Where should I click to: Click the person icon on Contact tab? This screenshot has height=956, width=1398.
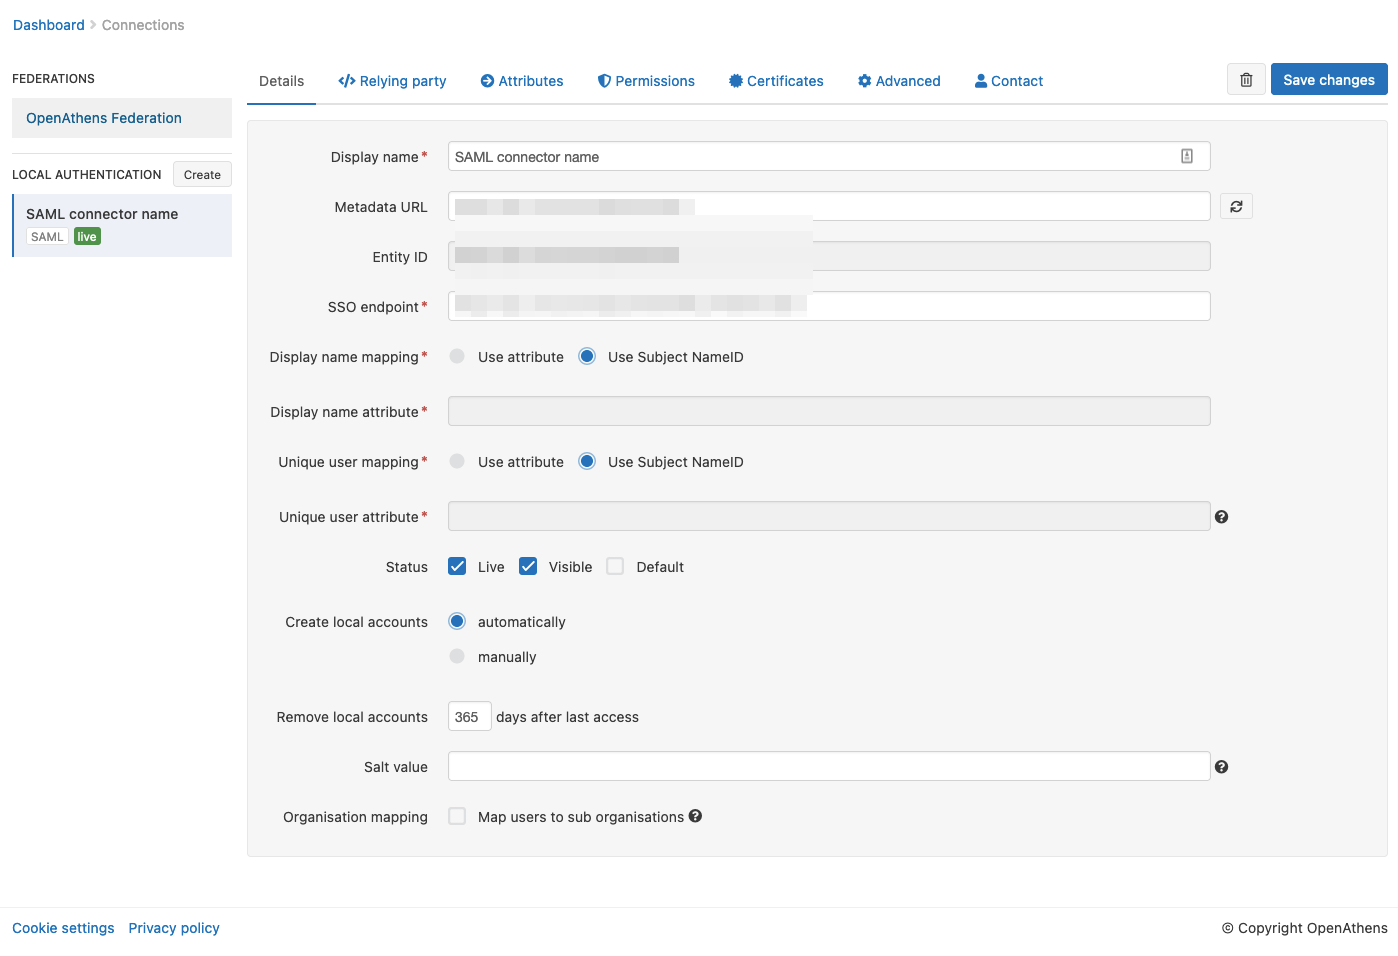point(979,81)
